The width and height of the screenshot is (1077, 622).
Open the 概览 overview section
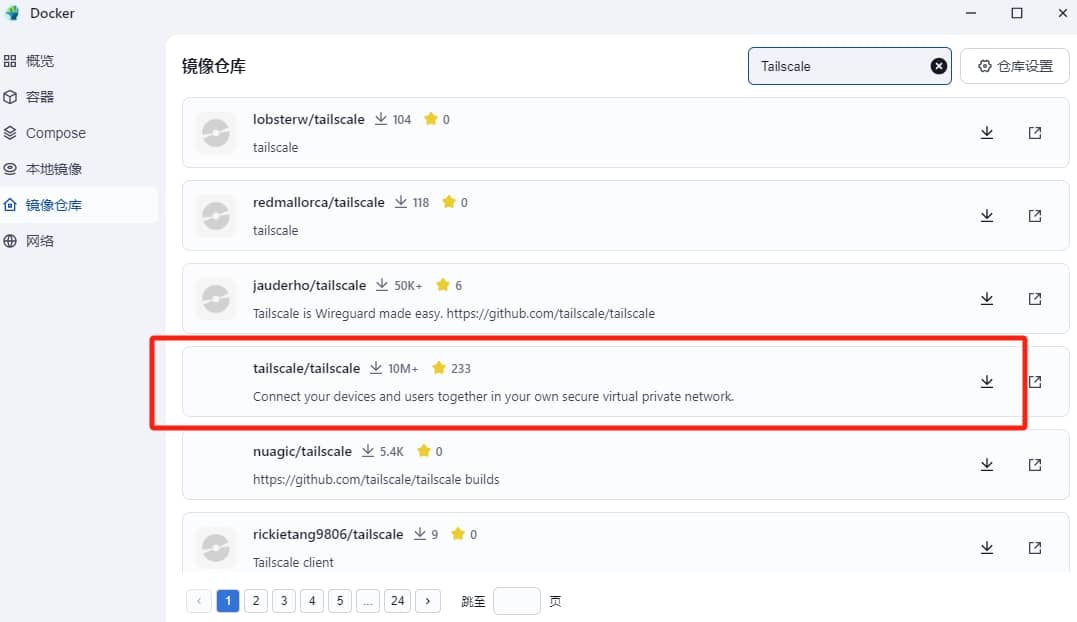(78, 60)
